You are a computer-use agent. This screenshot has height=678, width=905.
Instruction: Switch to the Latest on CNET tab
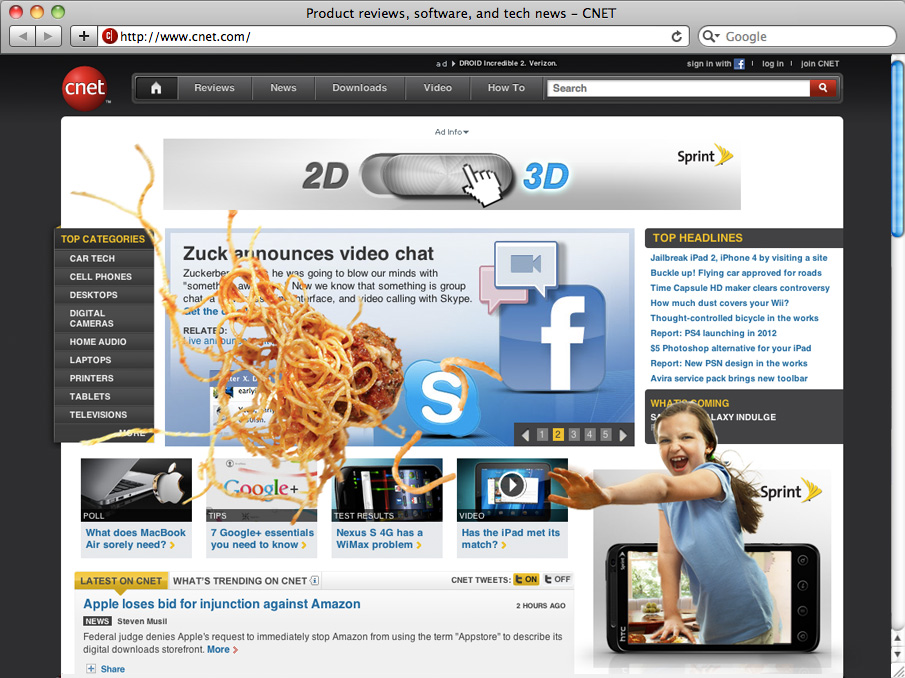coord(121,580)
